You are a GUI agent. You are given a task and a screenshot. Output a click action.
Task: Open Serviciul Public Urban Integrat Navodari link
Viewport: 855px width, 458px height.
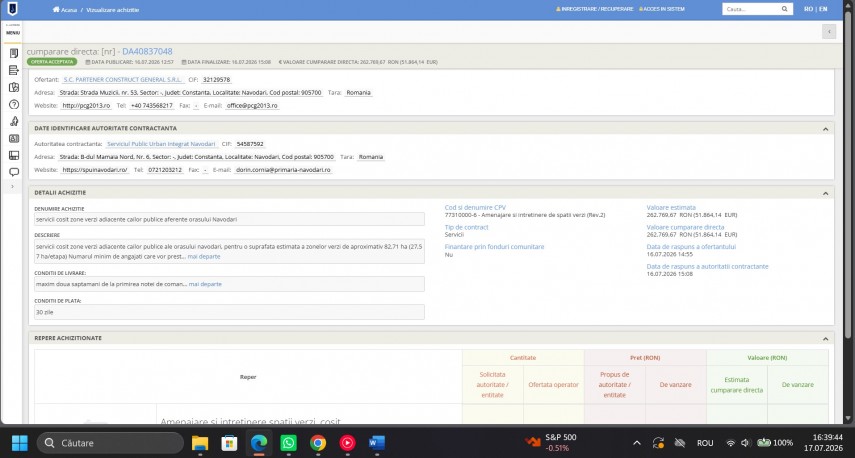tap(161, 144)
